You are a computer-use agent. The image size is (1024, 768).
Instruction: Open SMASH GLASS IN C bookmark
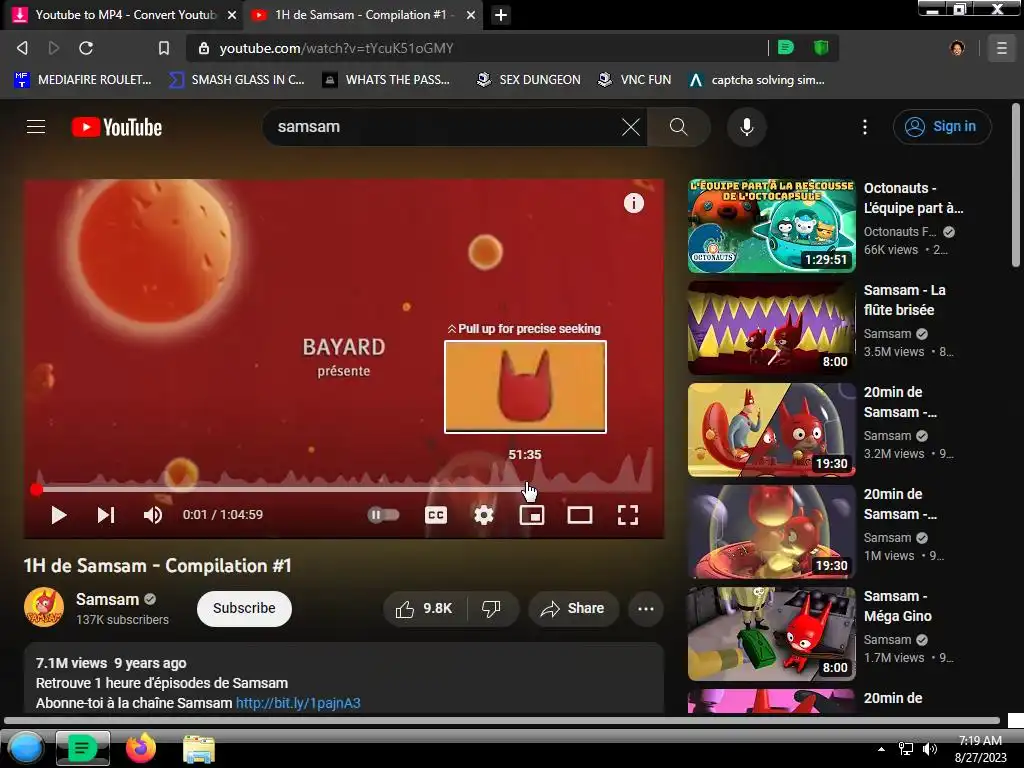tap(236, 80)
